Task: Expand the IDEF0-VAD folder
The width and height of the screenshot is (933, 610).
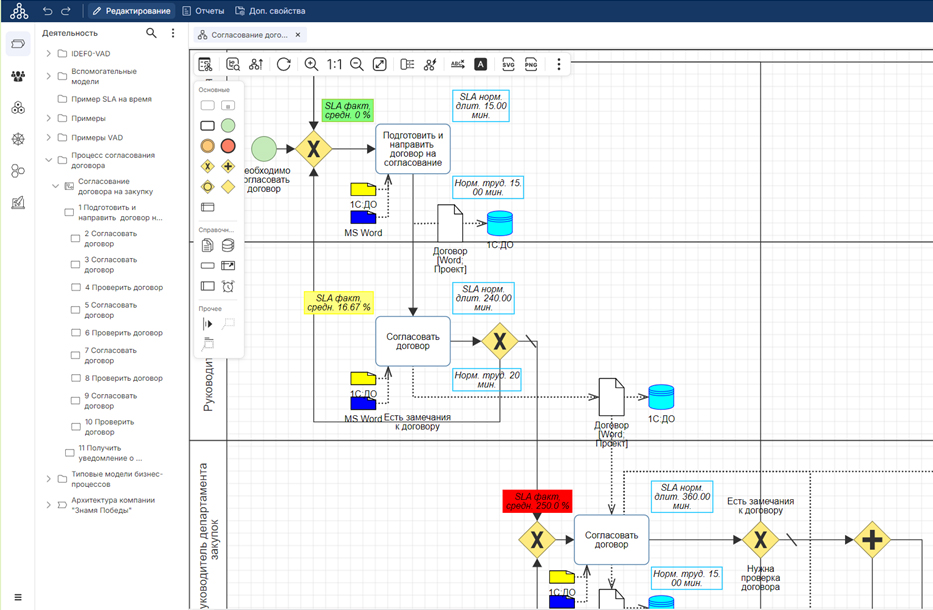Action: point(48,54)
